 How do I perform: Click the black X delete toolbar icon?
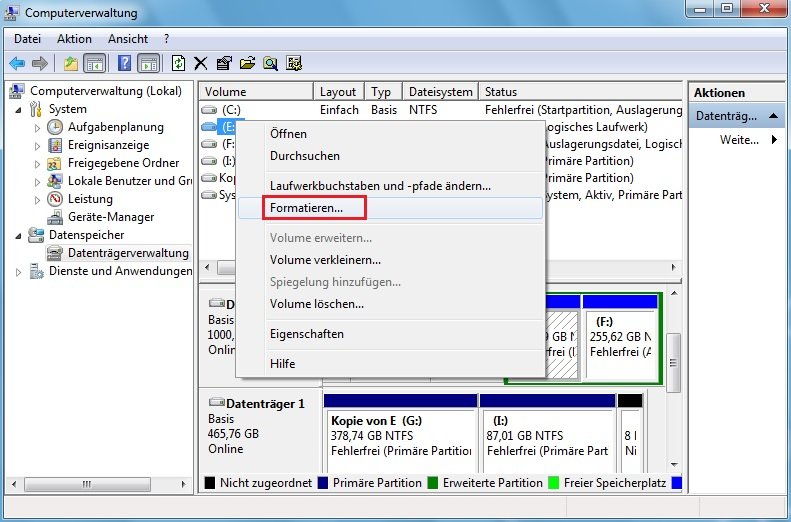201,64
